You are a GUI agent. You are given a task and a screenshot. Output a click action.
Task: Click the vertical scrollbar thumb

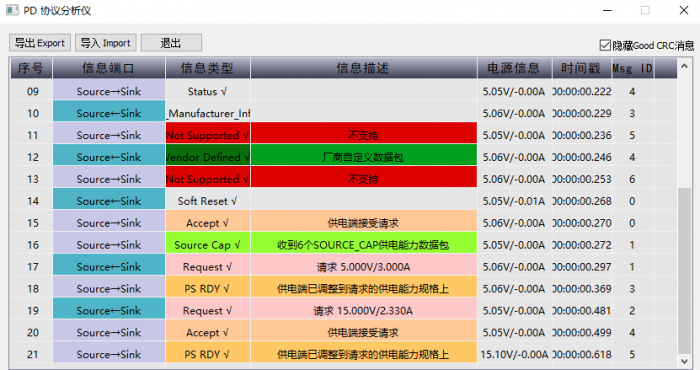point(684,271)
